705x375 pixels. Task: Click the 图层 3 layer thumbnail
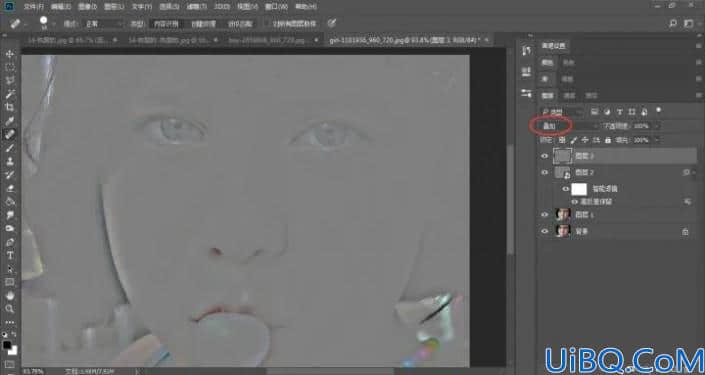coord(562,156)
